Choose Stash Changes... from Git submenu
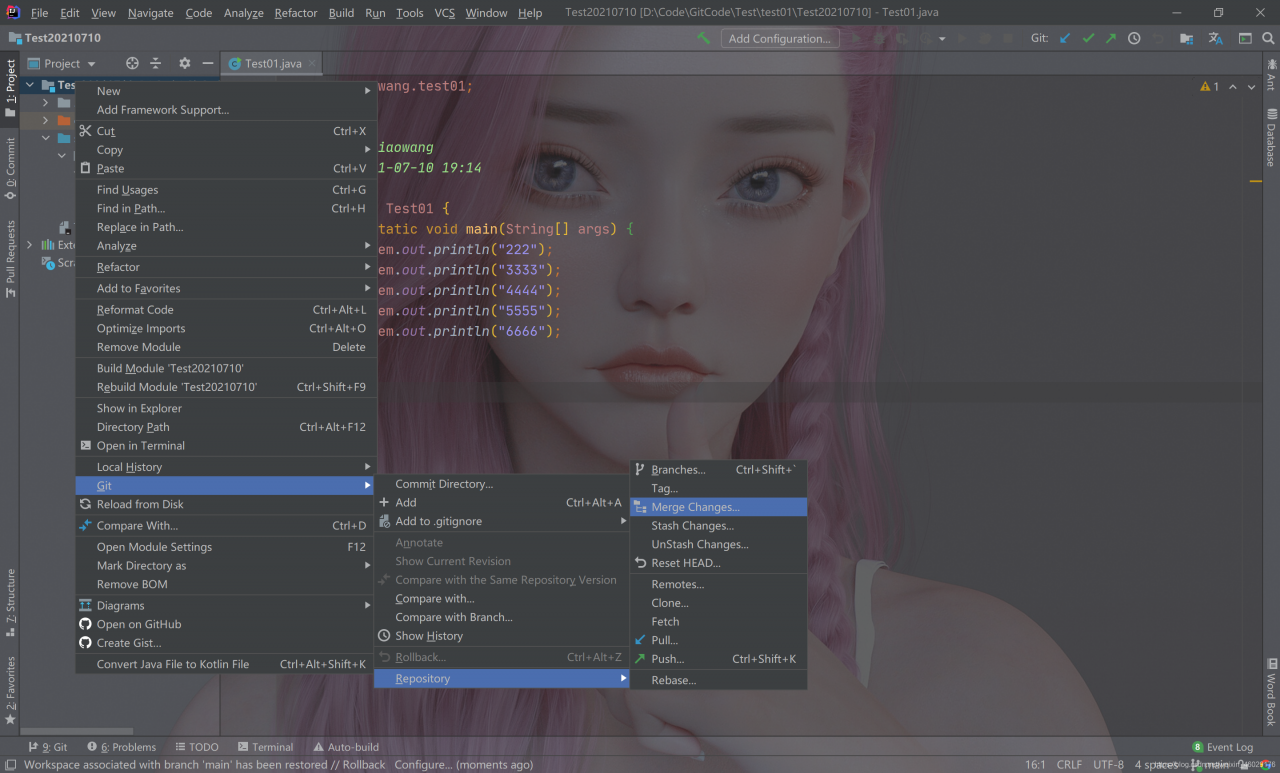 [692, 526]
